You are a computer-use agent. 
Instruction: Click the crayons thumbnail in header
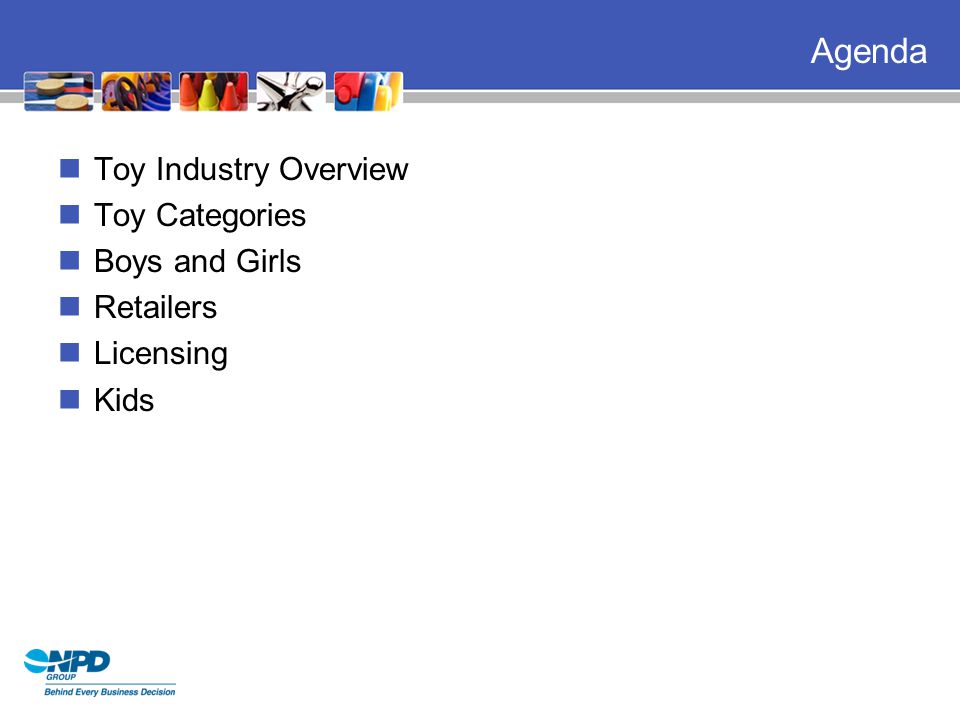214,91
